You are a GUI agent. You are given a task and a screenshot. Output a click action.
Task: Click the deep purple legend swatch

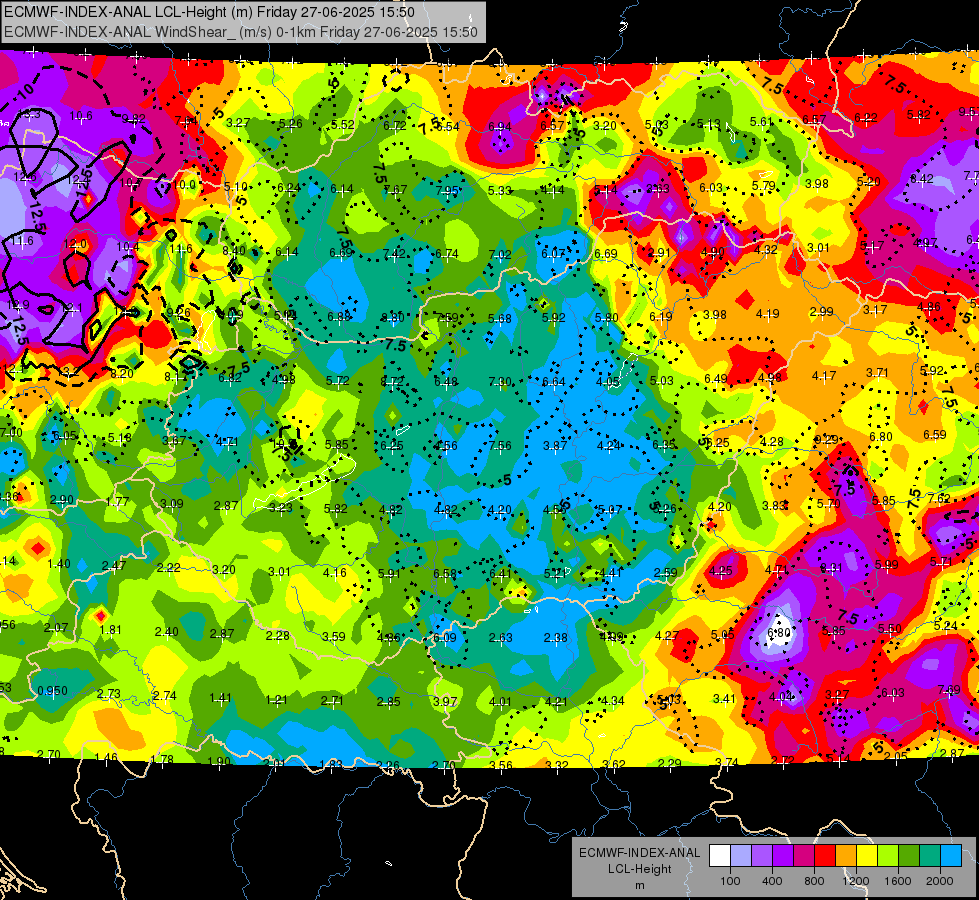pyautogui.click(x=783, y=856)
